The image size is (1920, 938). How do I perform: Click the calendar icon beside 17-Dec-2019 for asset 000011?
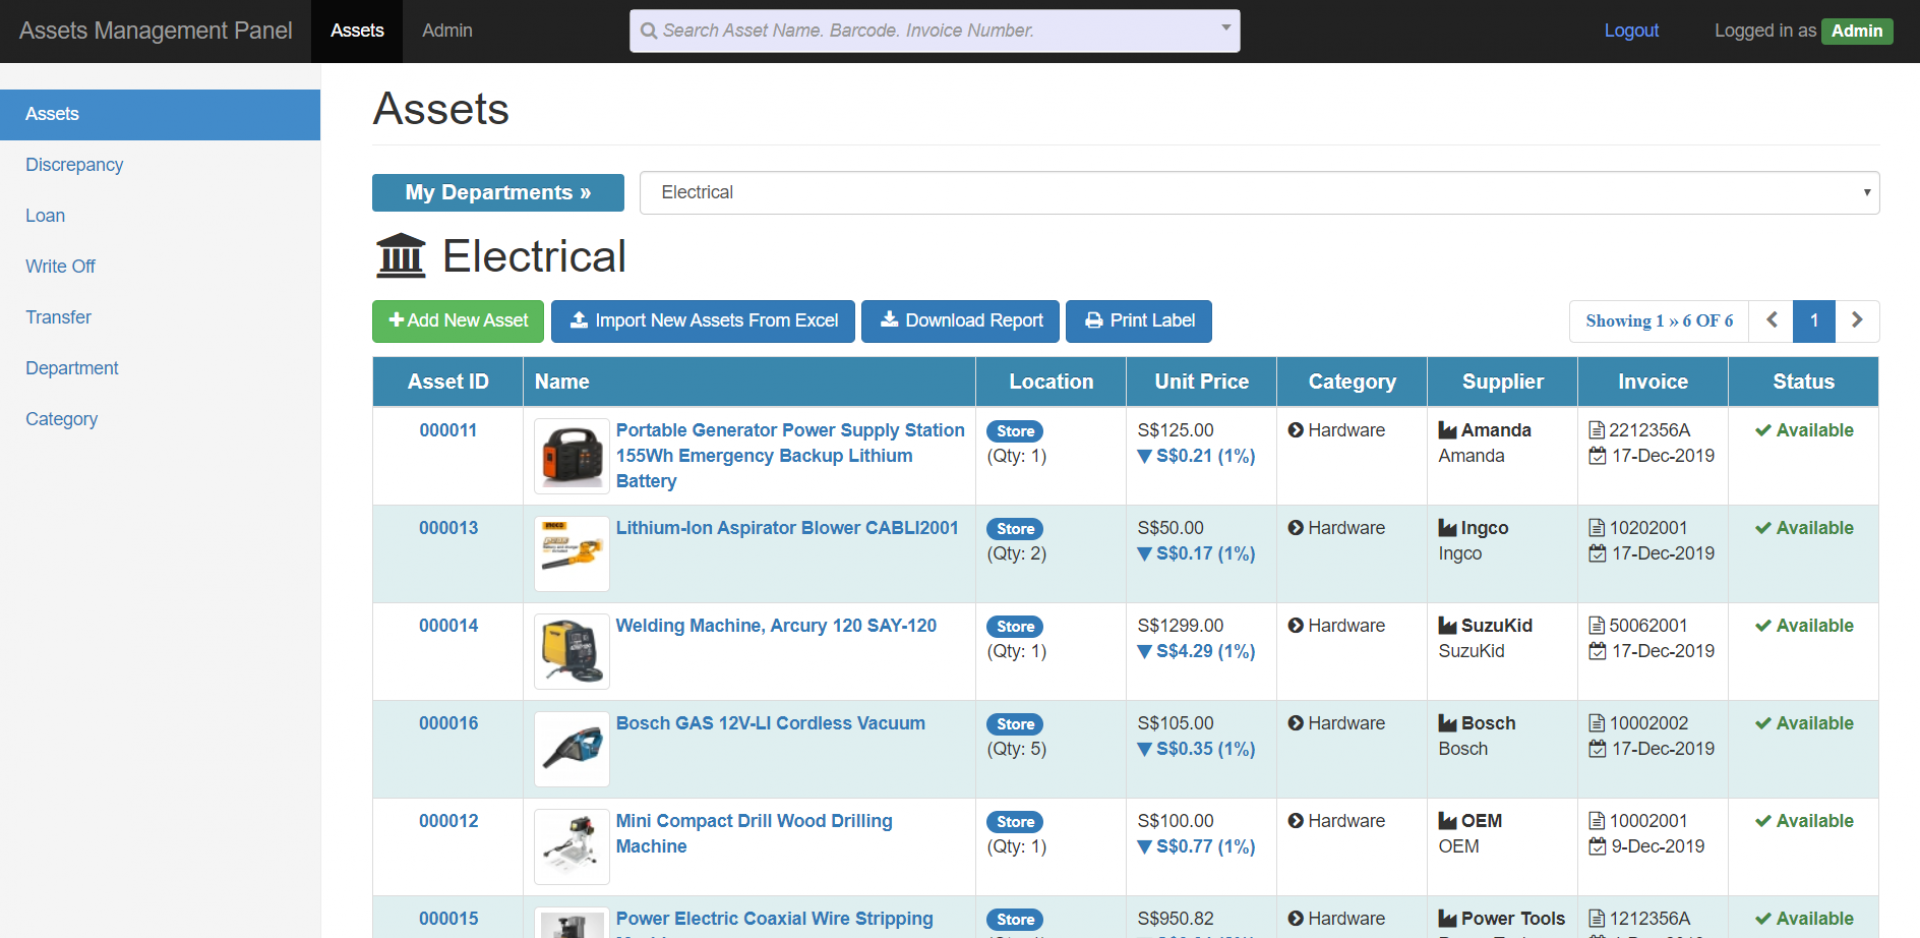click(1596, 456)
